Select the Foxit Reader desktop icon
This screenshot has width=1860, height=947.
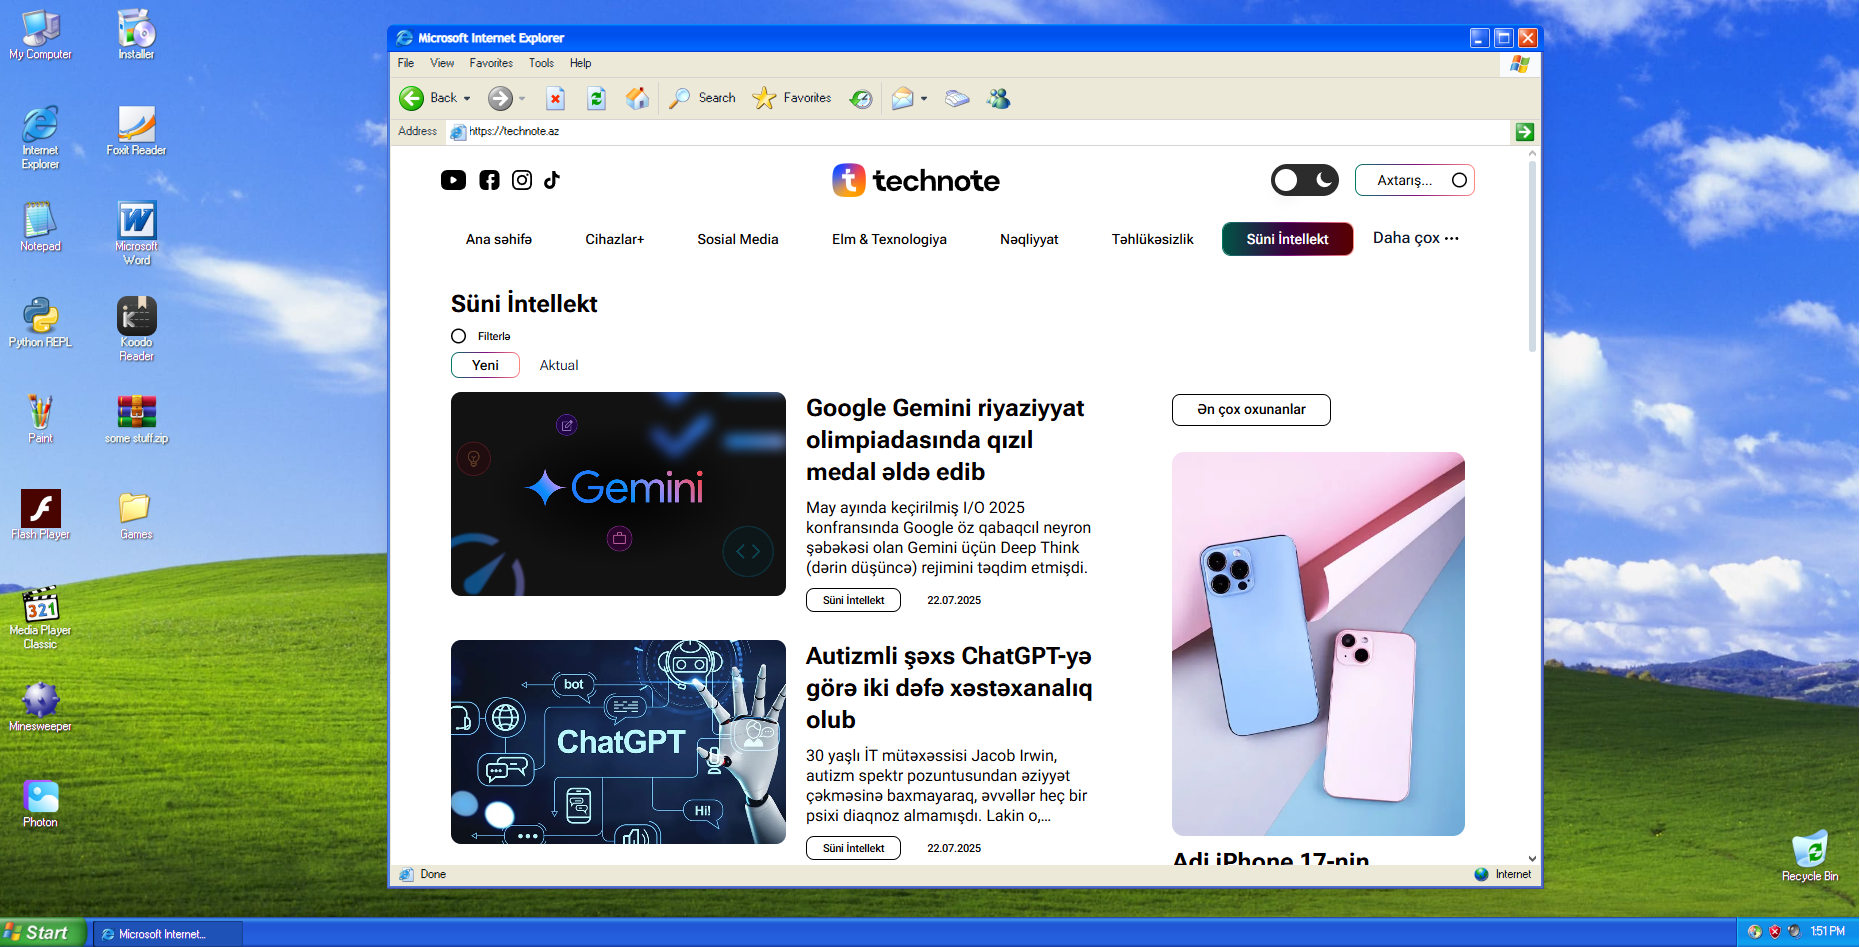click(136, 131)
